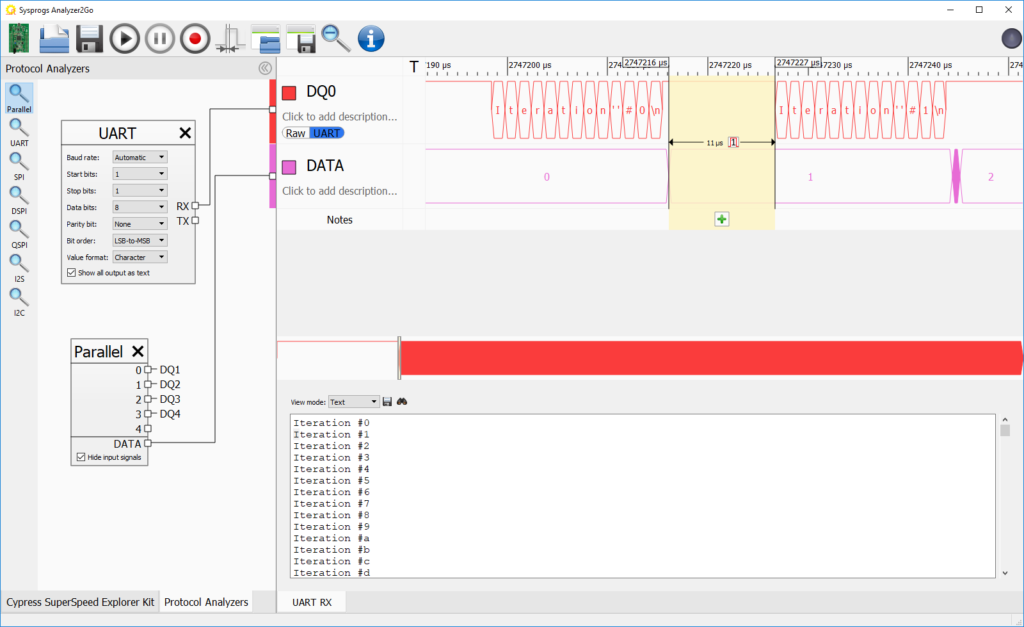Close the UART configuration block
The height and width of the screenshot is (627, 1024).
click(184, 132)
